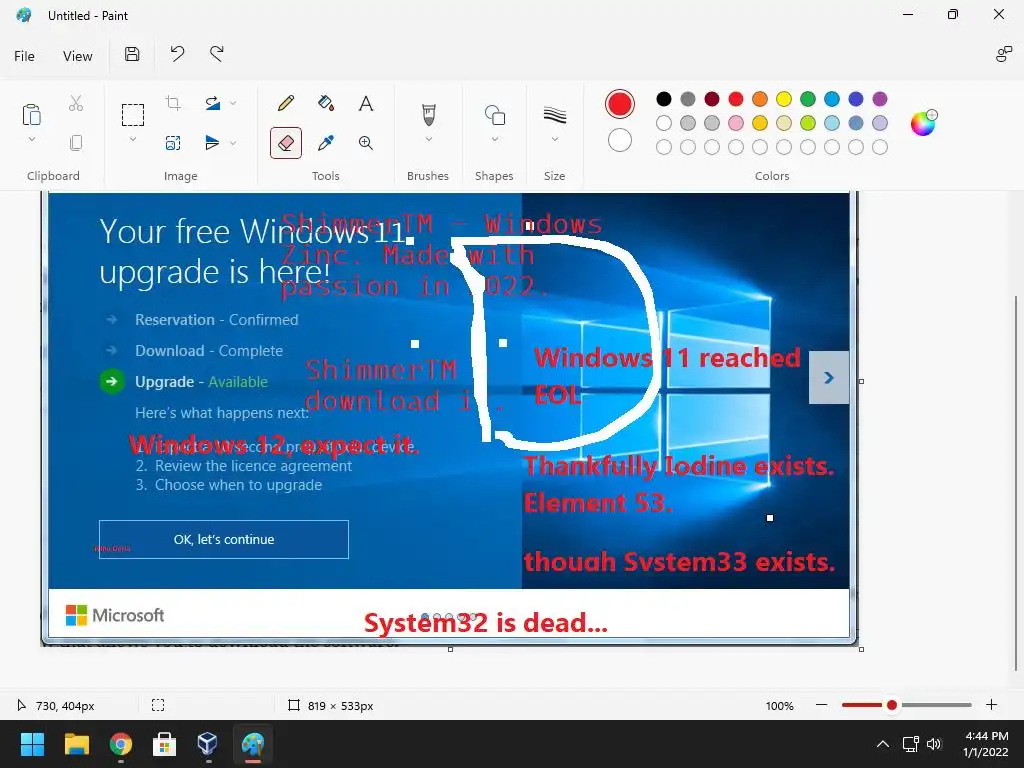This screenshot has width=1024, height=768.
Task: Undo the last action
Action: point(177,54)
